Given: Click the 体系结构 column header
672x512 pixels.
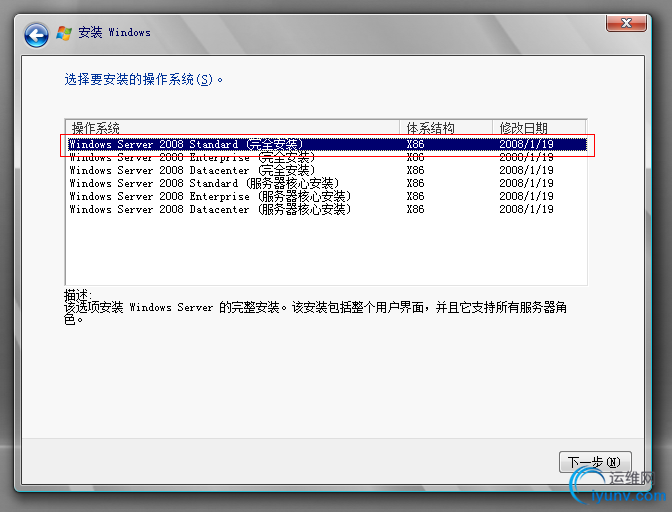Looking at the screenshot, I should [446, 128].
